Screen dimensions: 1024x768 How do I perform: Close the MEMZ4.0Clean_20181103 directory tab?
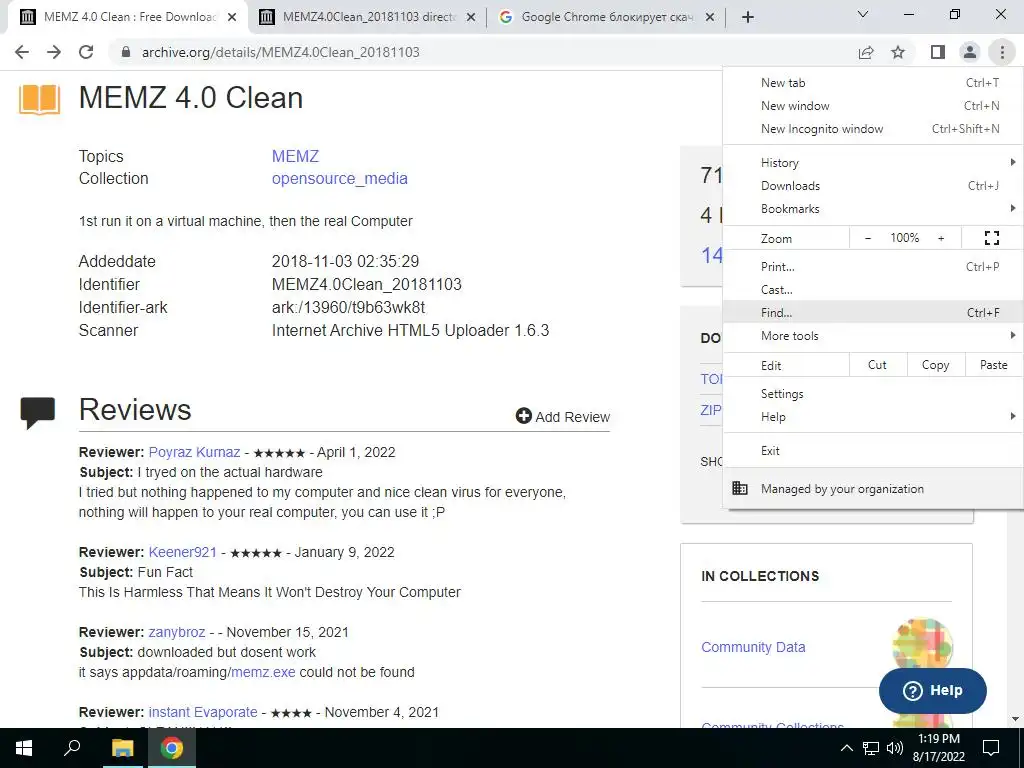[471, 17]
